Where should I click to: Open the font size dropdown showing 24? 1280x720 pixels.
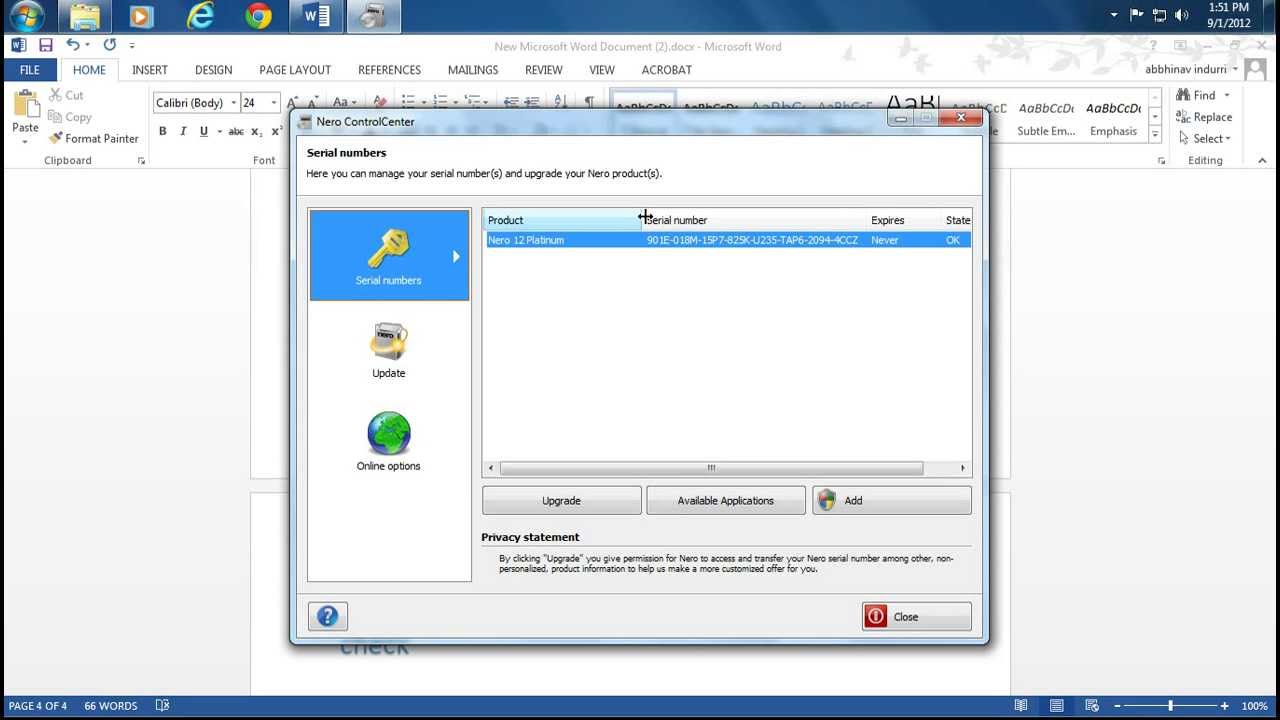pyautogui.click(x=273, y=103)
